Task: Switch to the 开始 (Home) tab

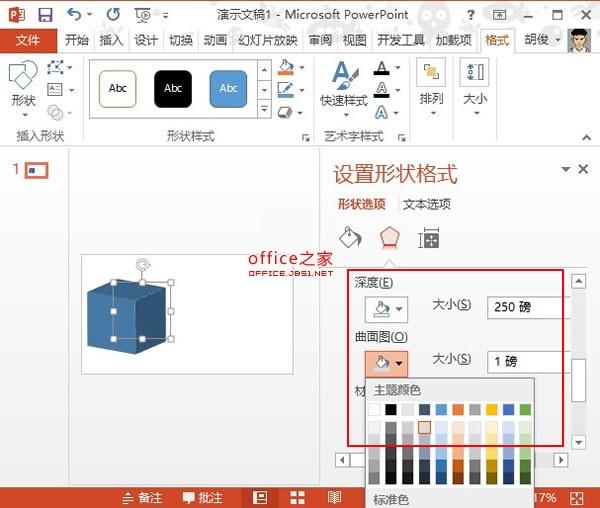Action: [77, 40]
